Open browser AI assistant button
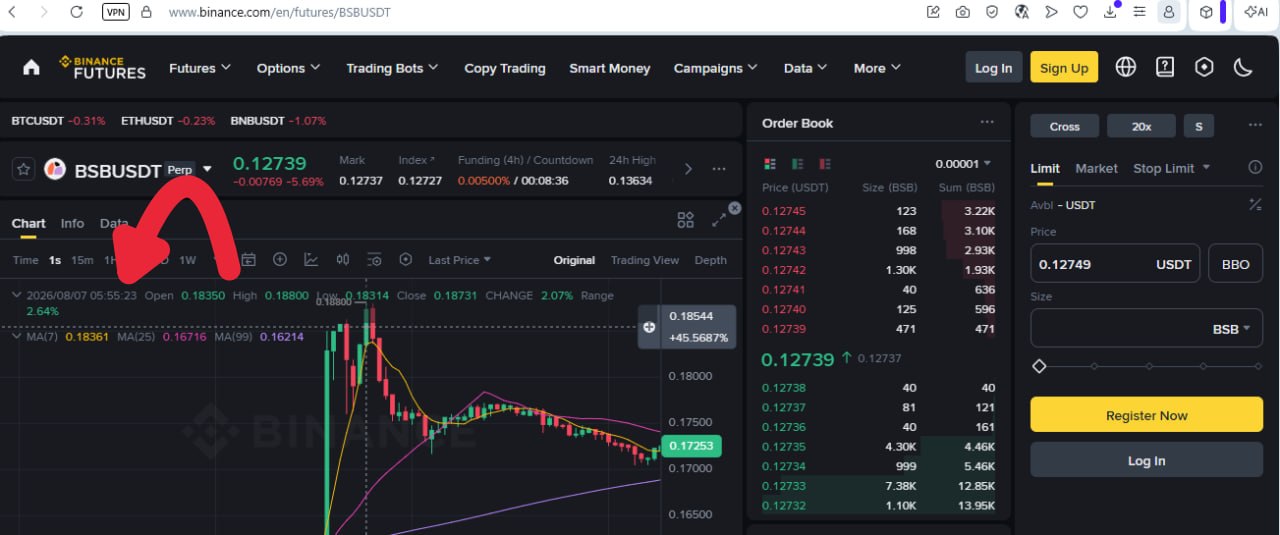This screenshot has height=535, width=1280. coord(1256,12)
